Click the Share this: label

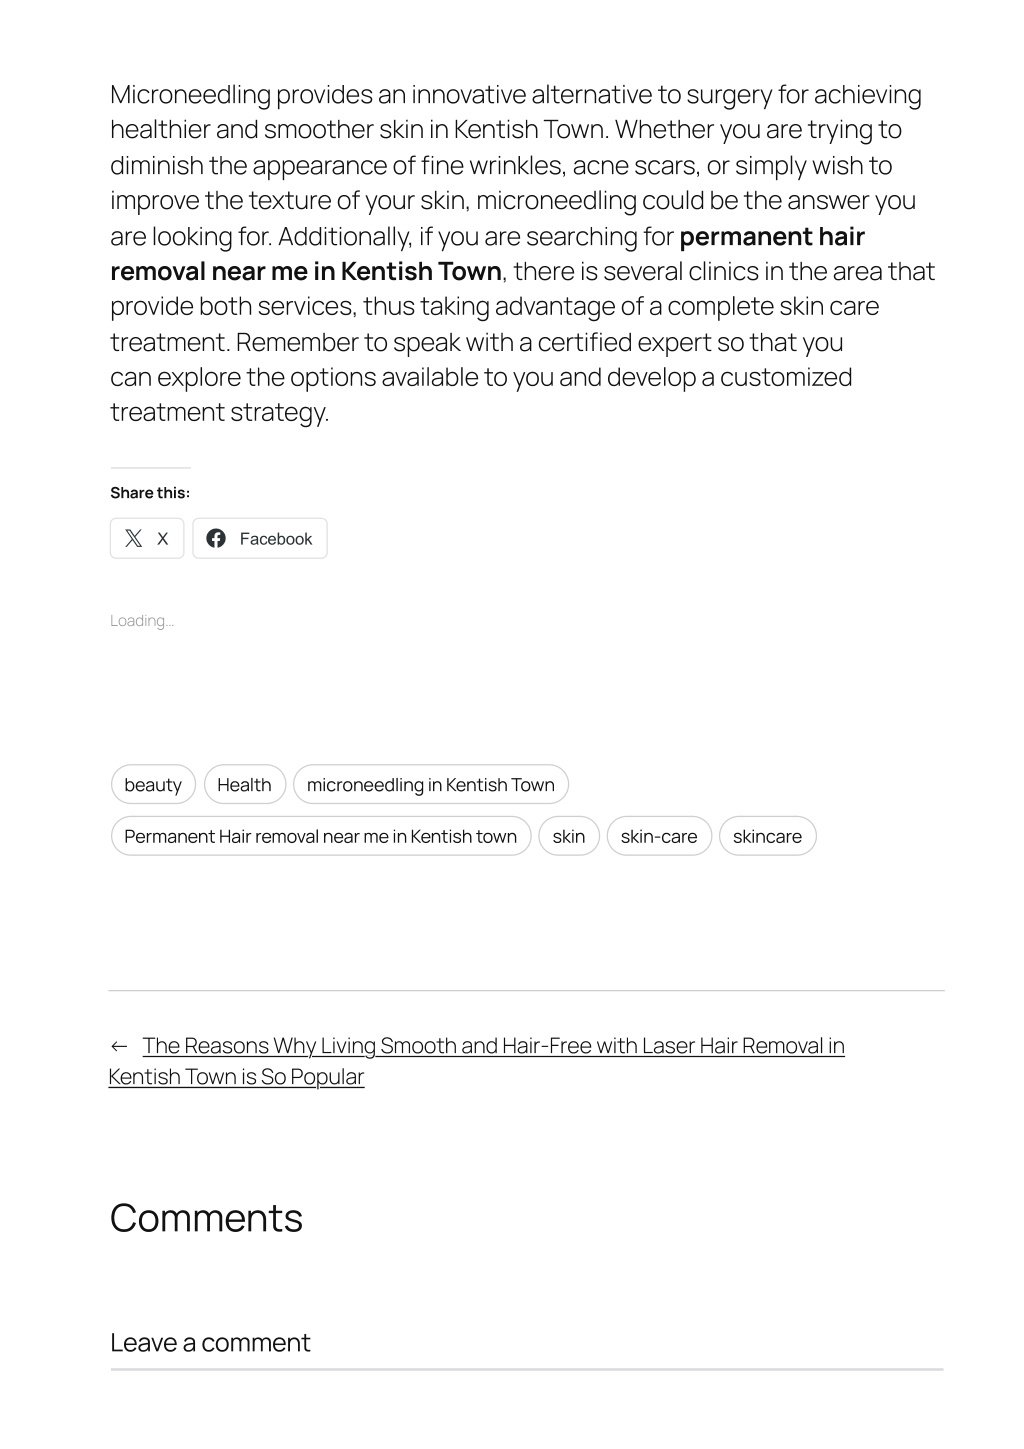pos(150,493)
